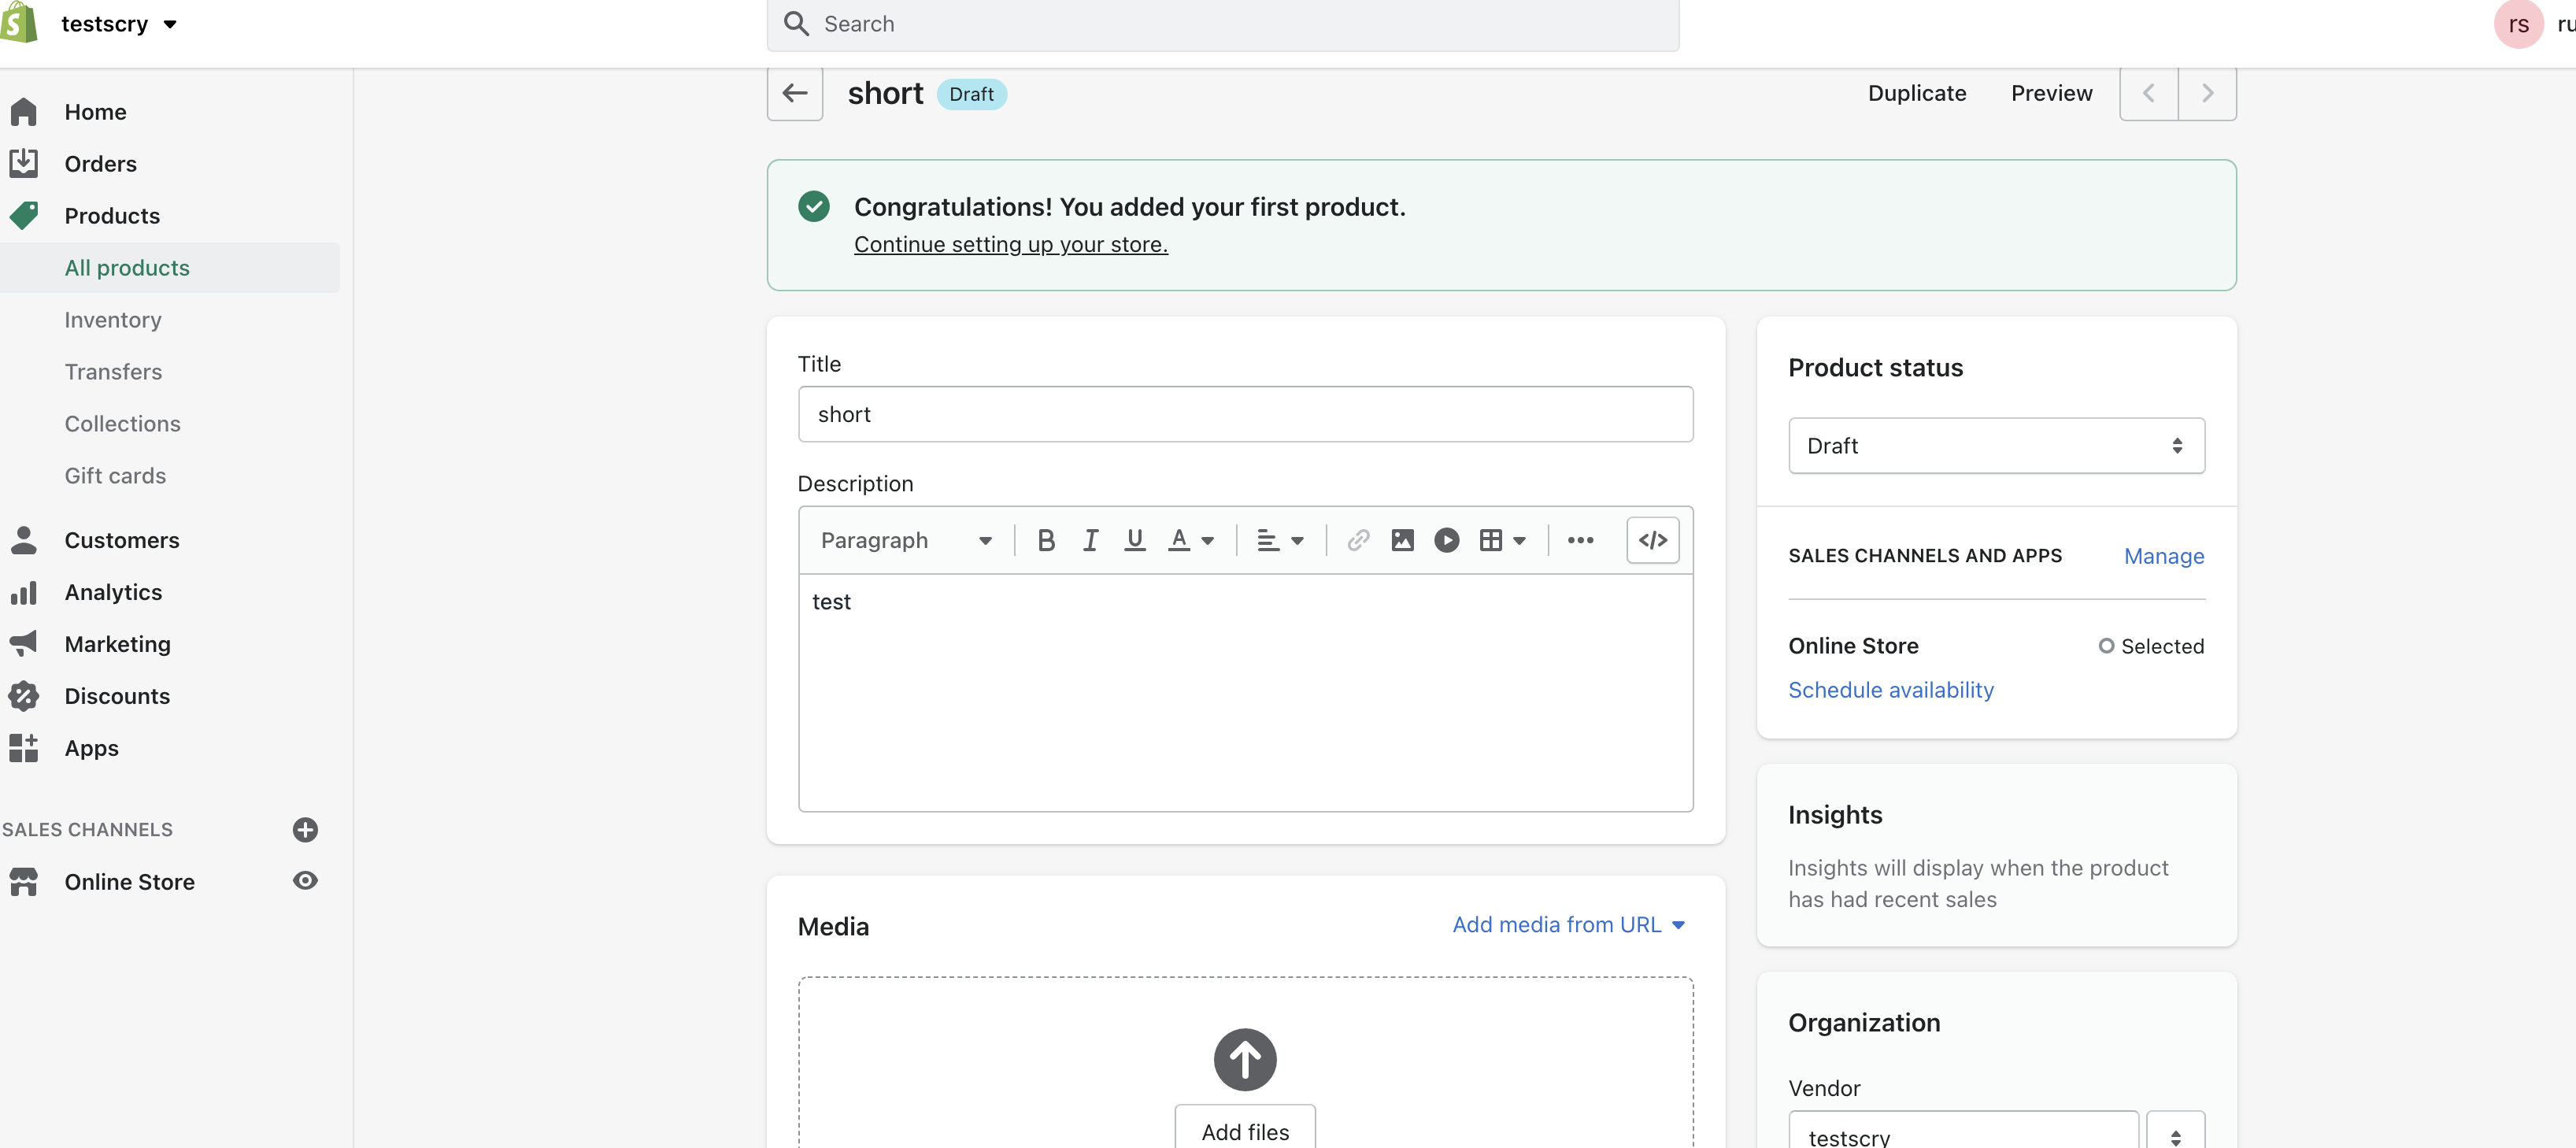This screenshot has width=2576, height=1148.
Task: Click the insert video play icon
Action: [1446, 541]
